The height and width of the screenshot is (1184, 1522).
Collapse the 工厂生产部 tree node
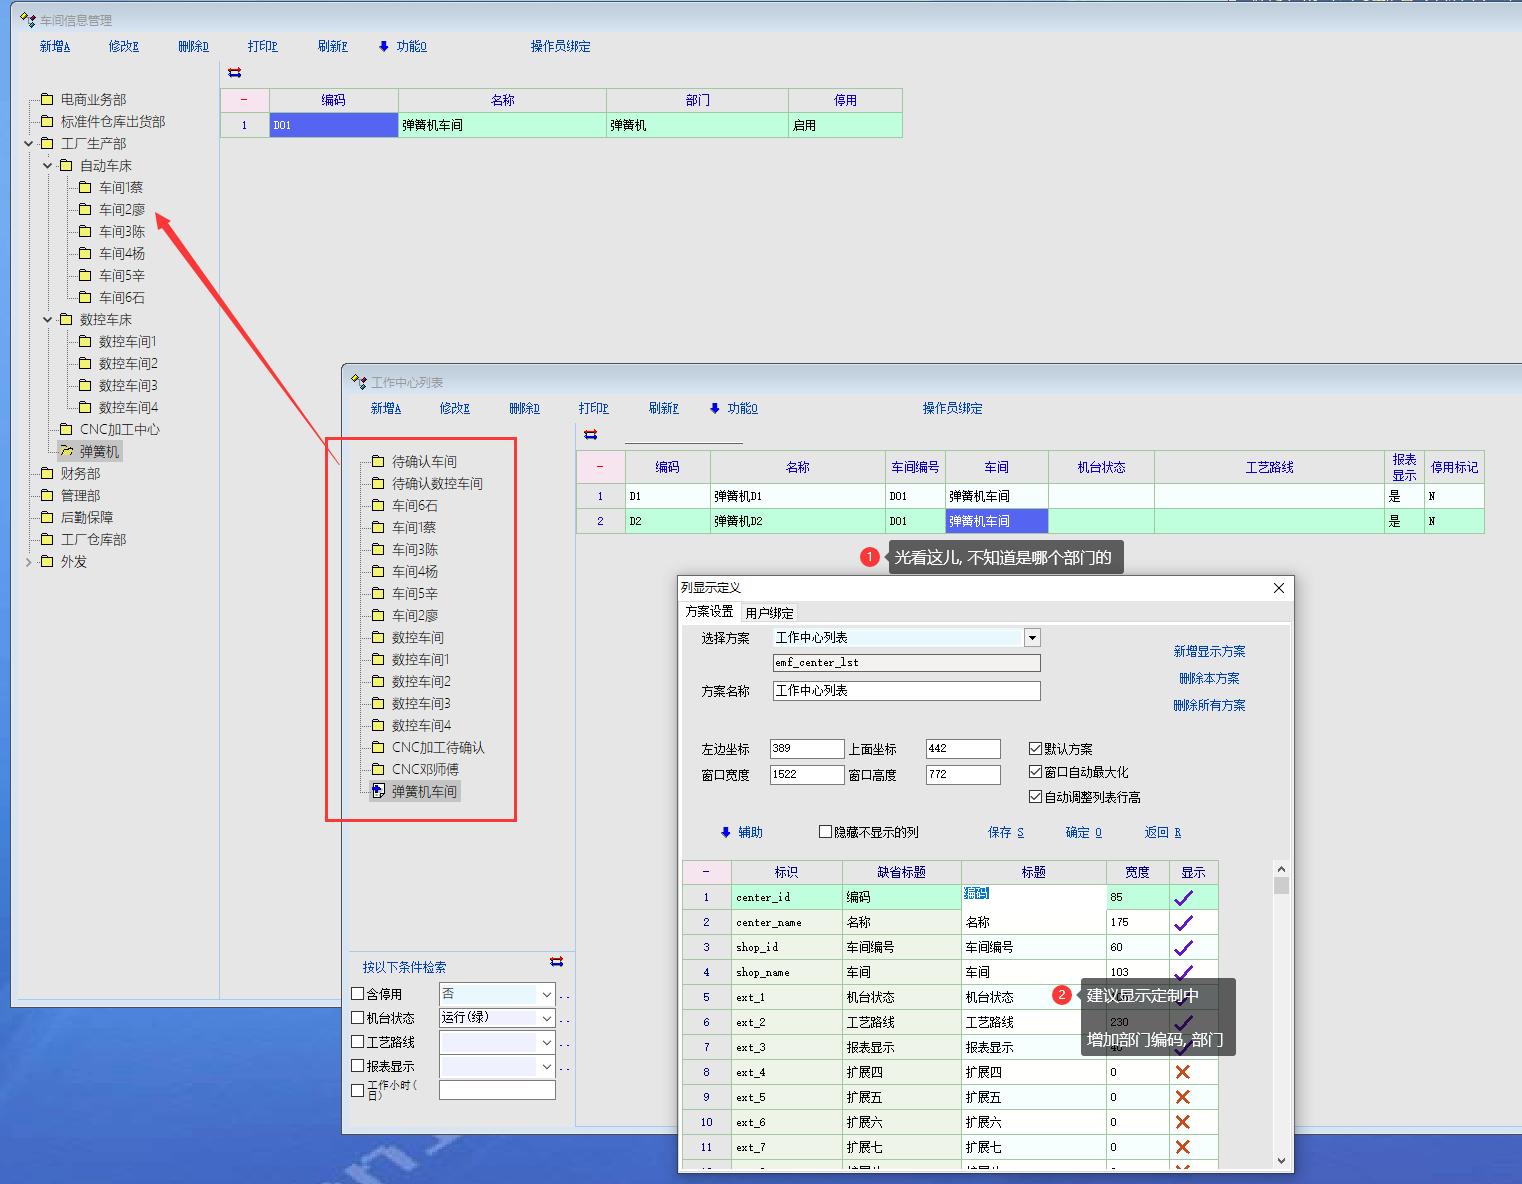pos(29,144)
